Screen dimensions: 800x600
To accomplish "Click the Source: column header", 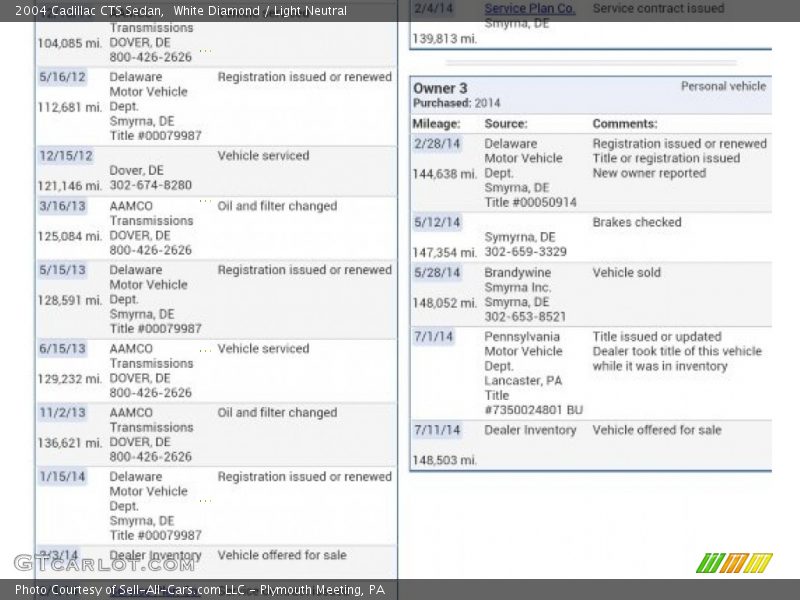I will click(x=506, y=124).
